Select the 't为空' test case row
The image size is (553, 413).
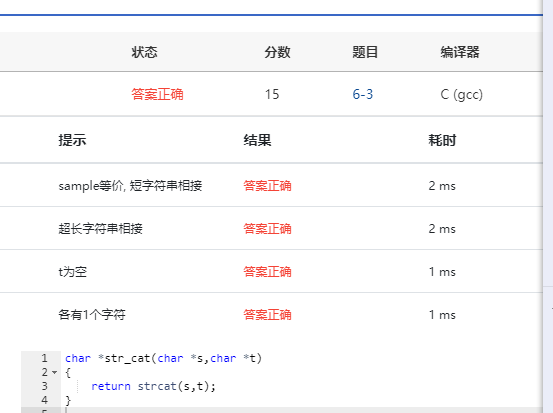(x=271, y=271)
